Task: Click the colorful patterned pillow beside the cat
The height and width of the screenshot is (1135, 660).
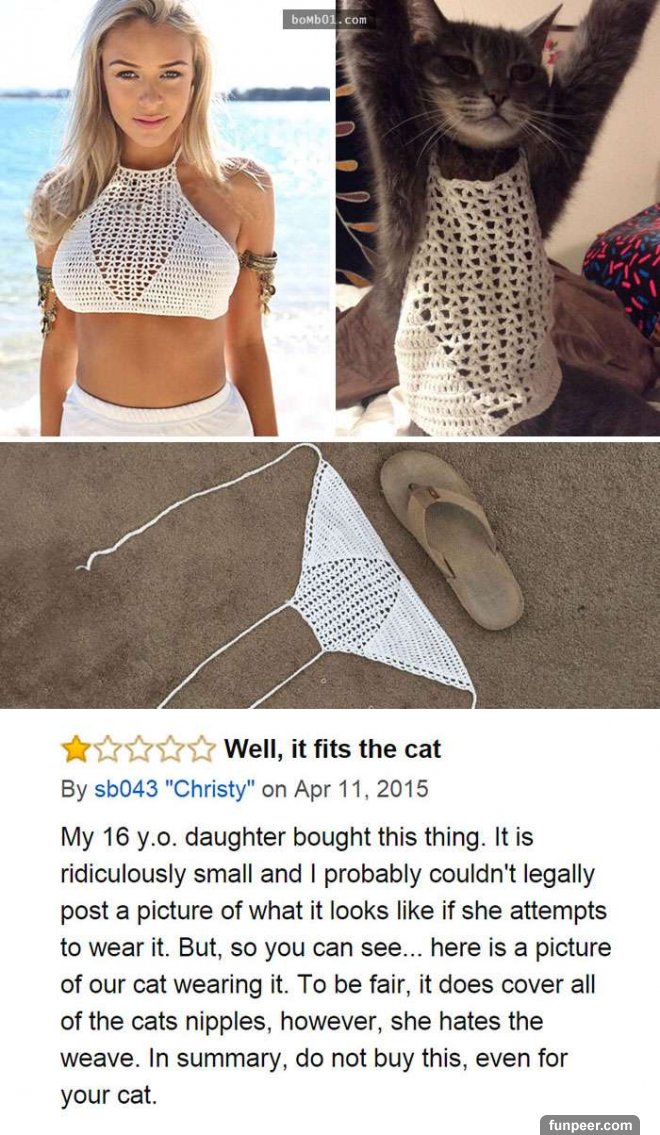Action: 623,268
